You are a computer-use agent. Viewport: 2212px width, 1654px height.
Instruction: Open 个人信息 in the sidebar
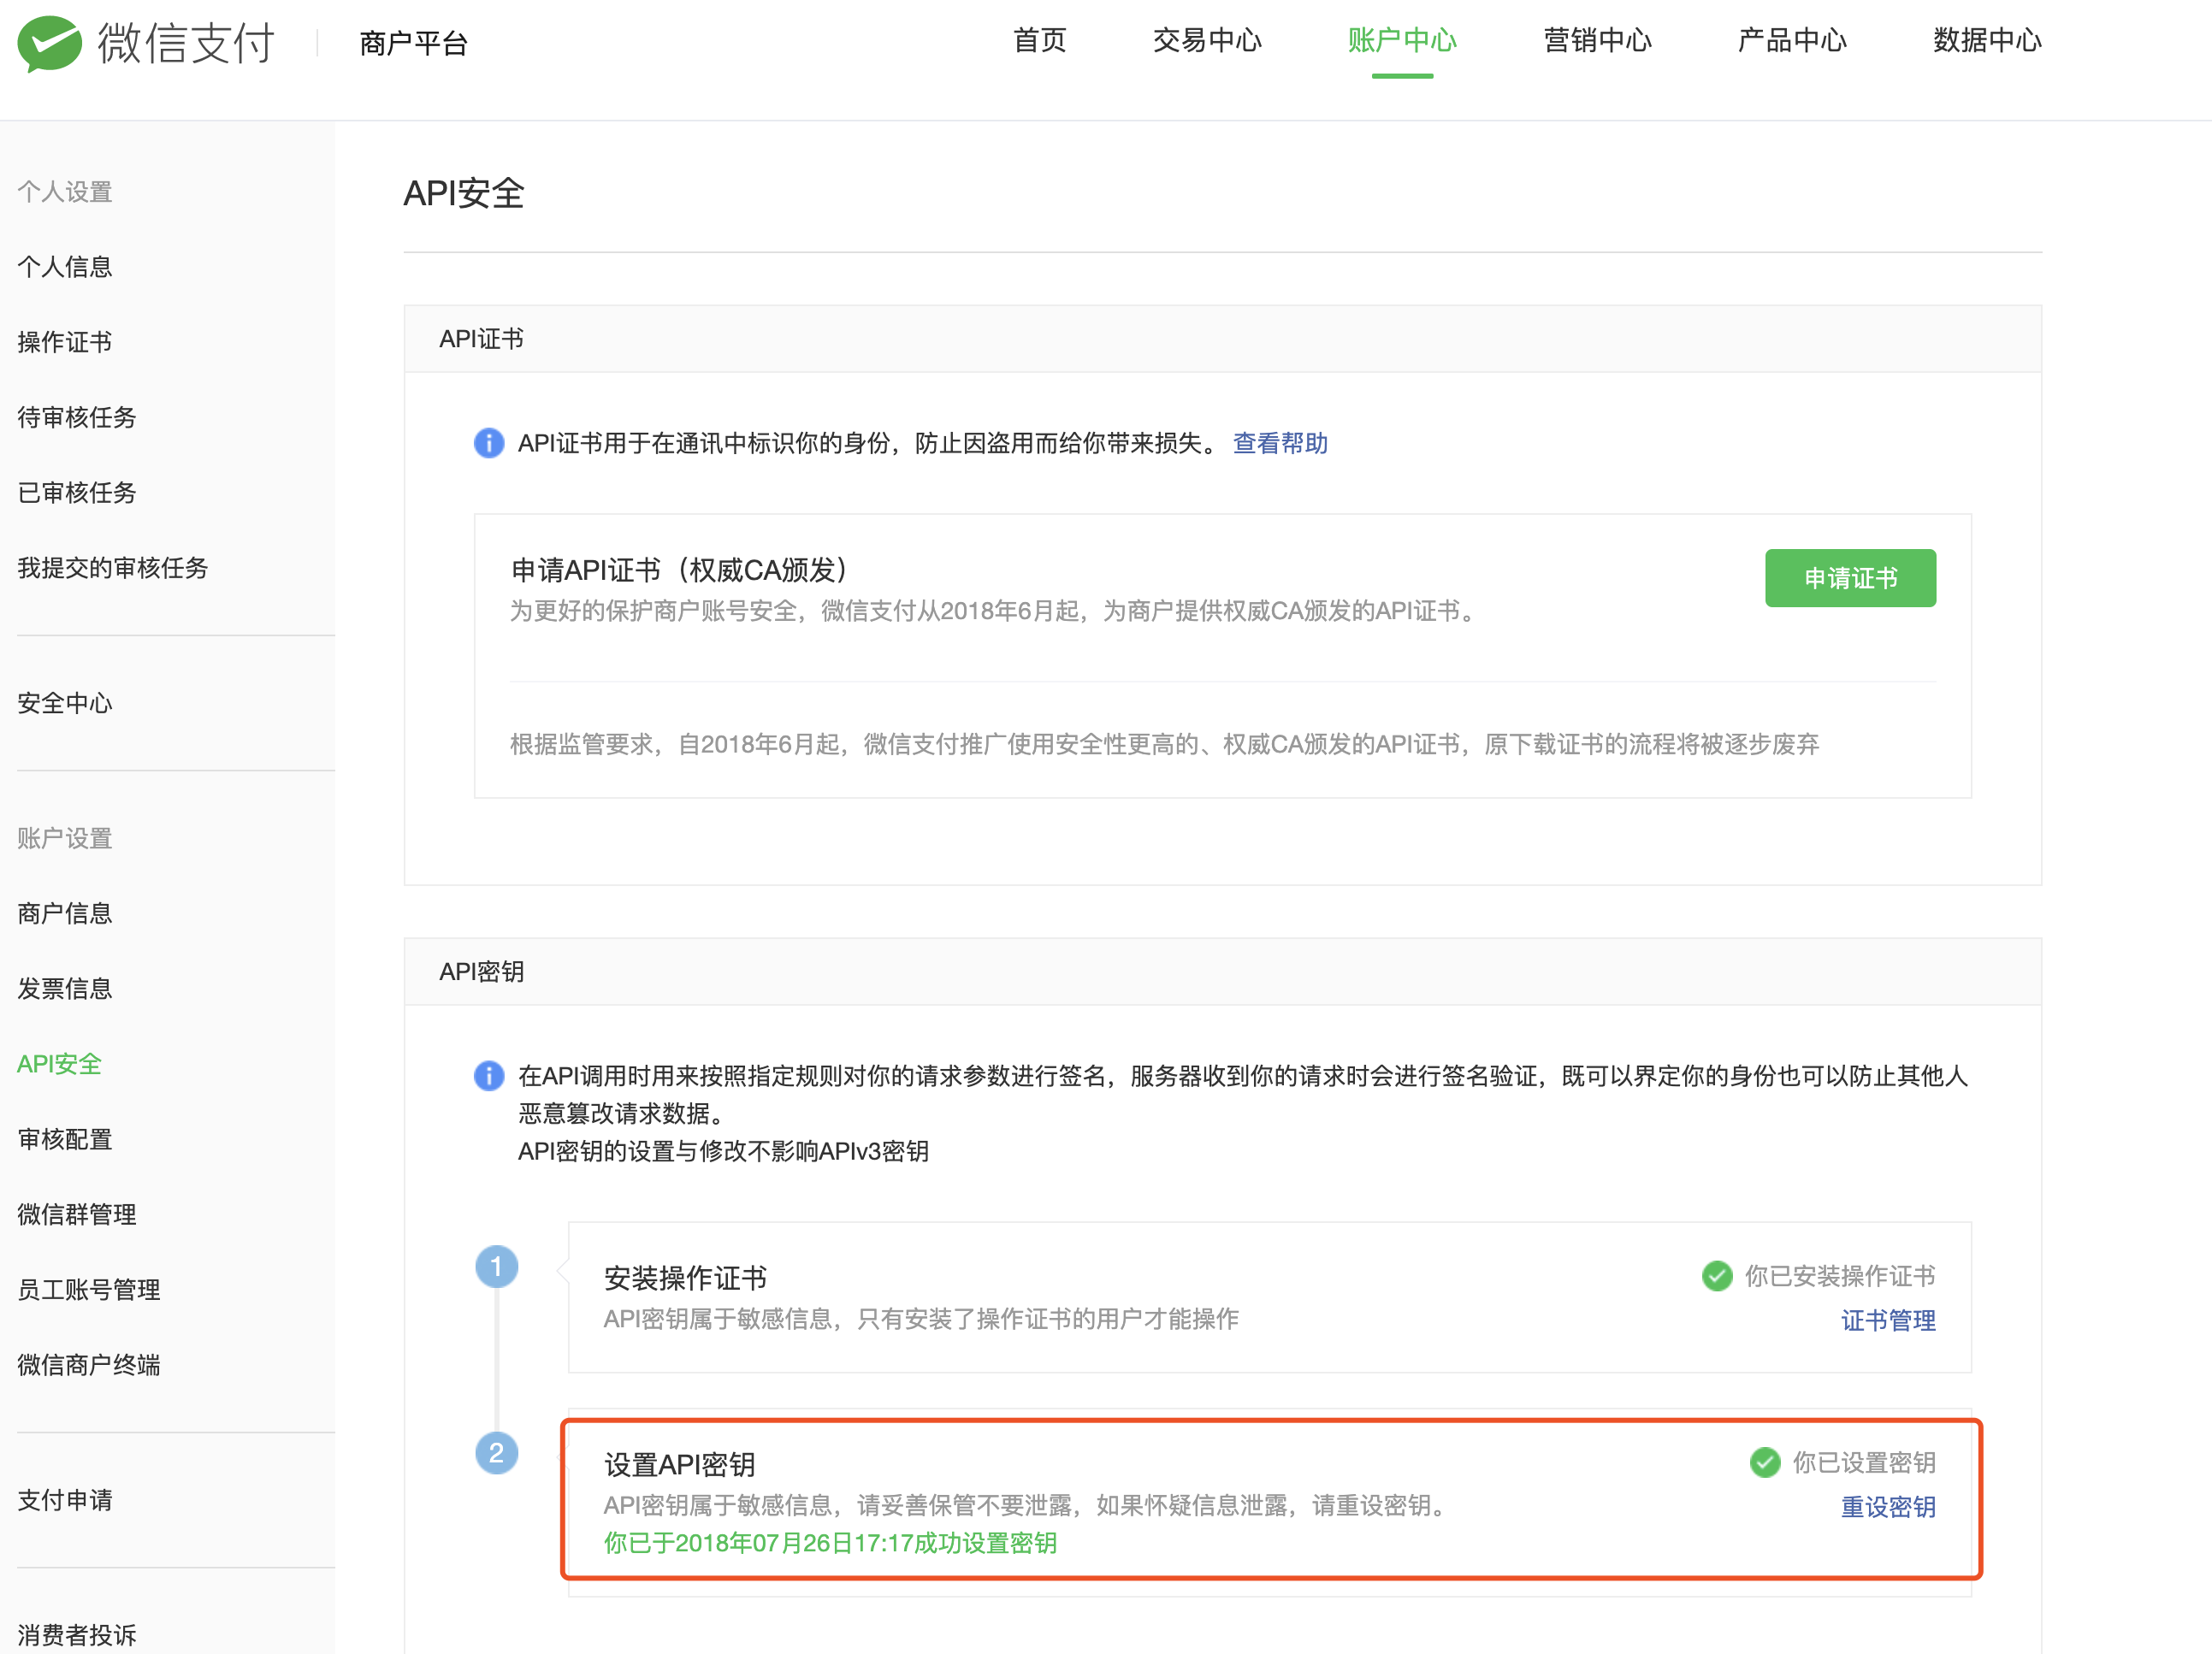(x=65, y=267)
